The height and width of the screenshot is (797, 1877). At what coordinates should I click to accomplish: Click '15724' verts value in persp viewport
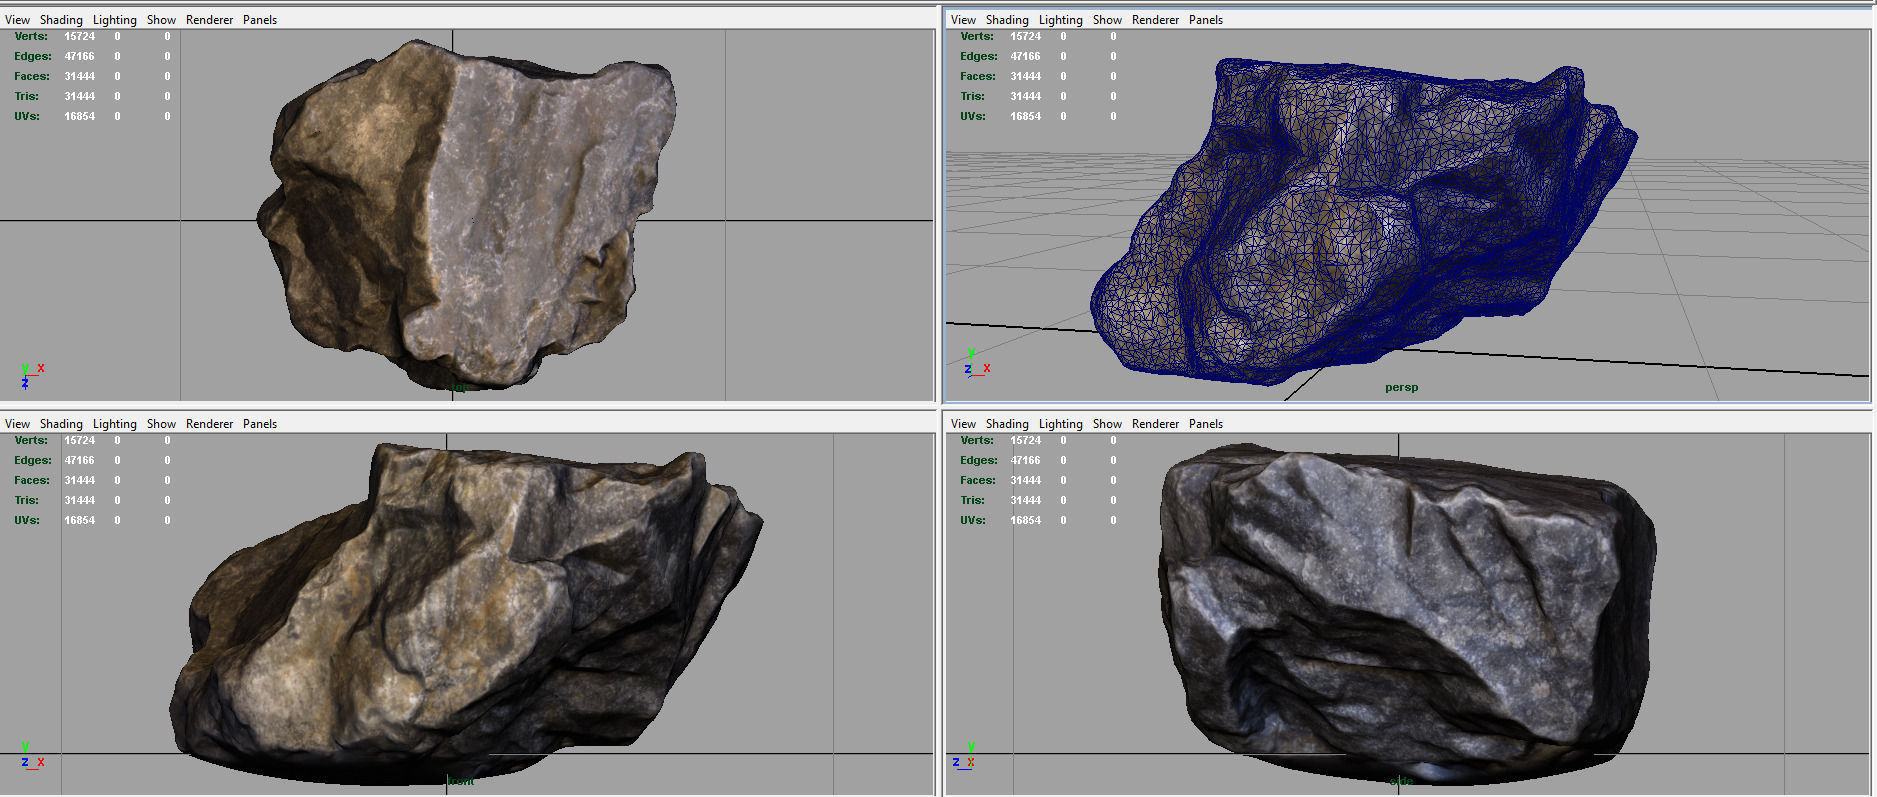coord(1025,36)
